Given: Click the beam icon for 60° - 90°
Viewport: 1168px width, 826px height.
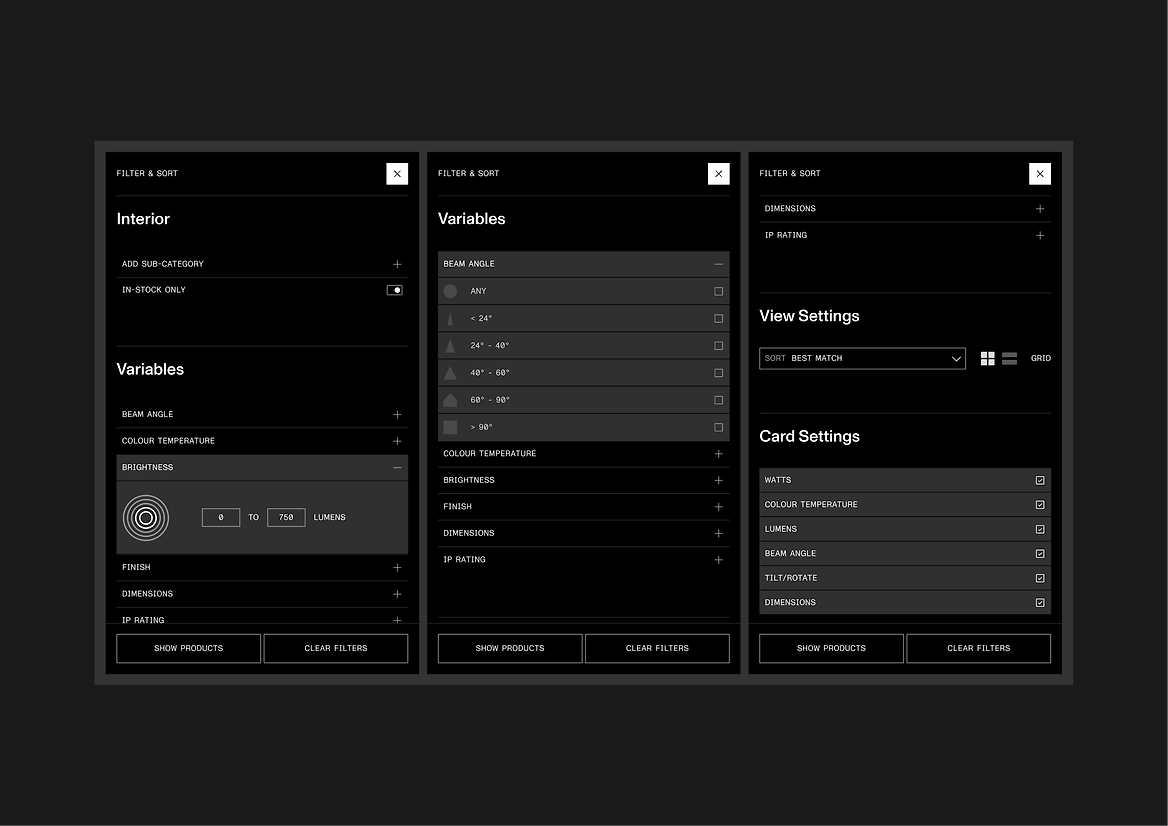Looking at the screenshot, I should [x=450, y=399].
